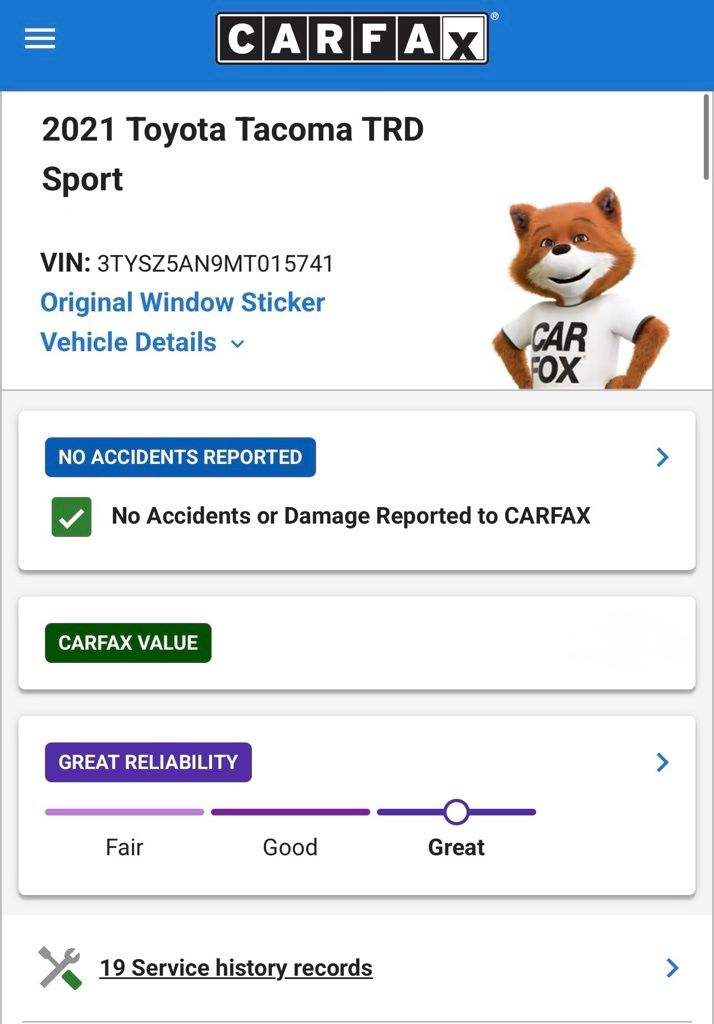Click the reliability slider circle marker
This screenshot has width=714, height=1024.
(456, 812)
